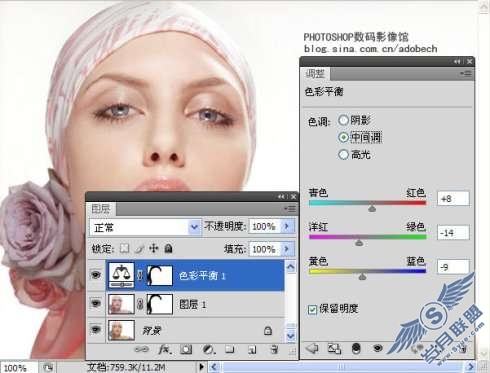This screenshot has height=373, width=490.
Task: Click the 图层 1 image thumbnail
Action: (121, 304)
